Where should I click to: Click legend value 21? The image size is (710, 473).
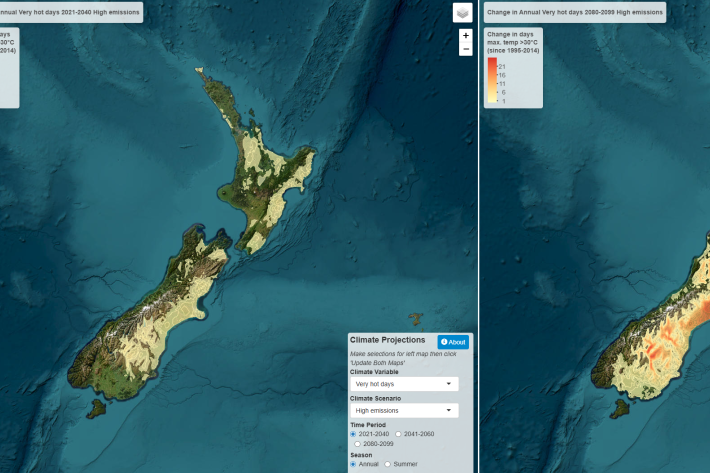click(502, 67)
